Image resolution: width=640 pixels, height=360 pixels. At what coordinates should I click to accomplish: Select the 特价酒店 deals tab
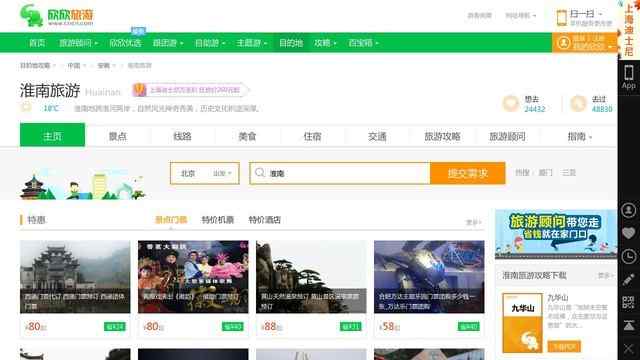point(264,220)
